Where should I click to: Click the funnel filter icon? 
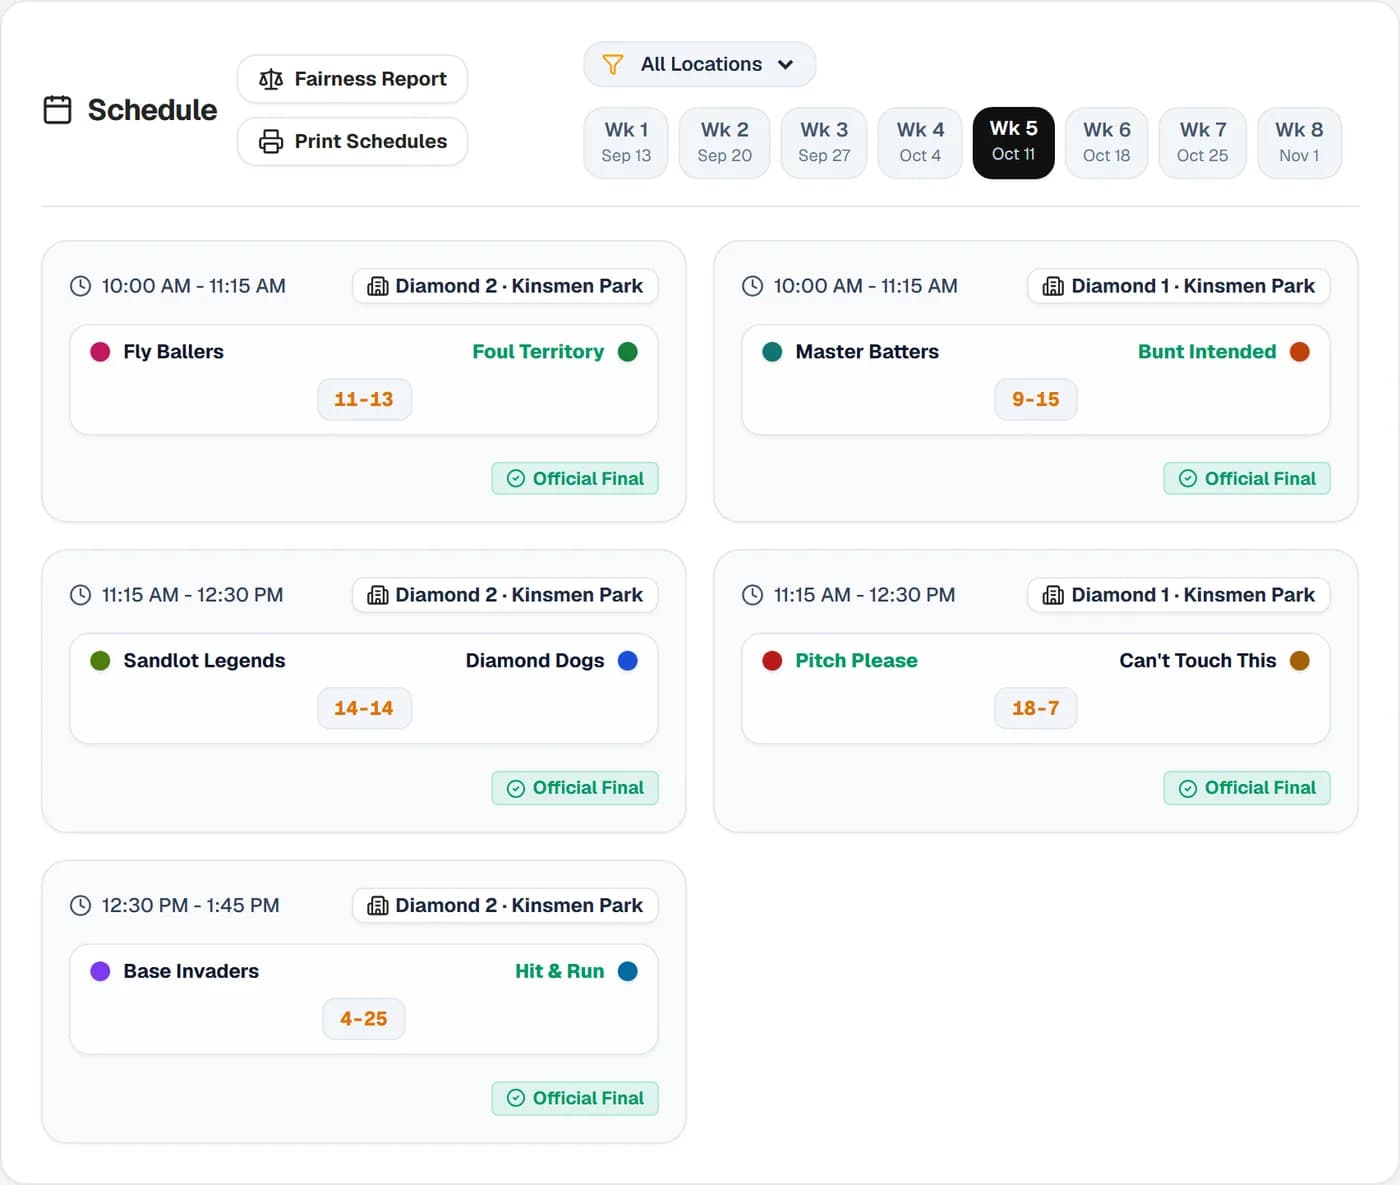click(x=613, y=64)
